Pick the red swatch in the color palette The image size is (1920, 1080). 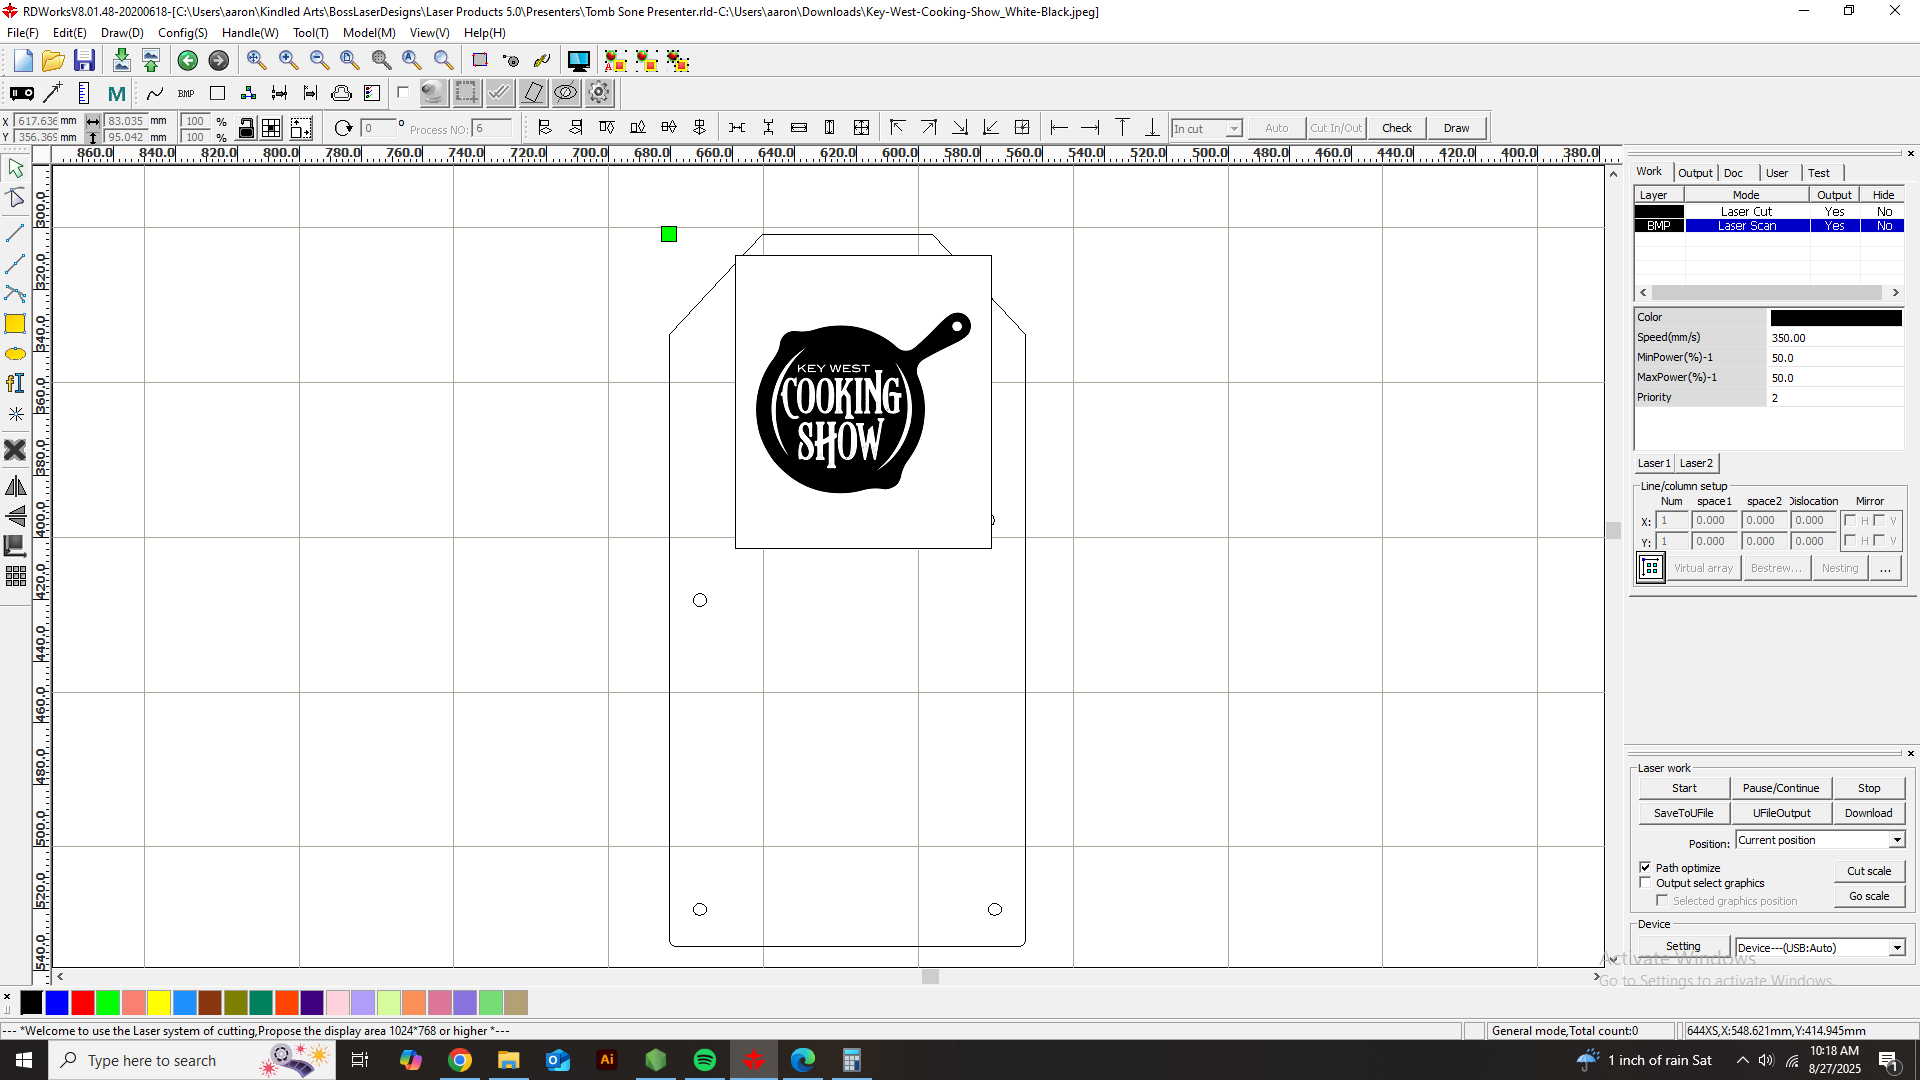click(83, 1002)
